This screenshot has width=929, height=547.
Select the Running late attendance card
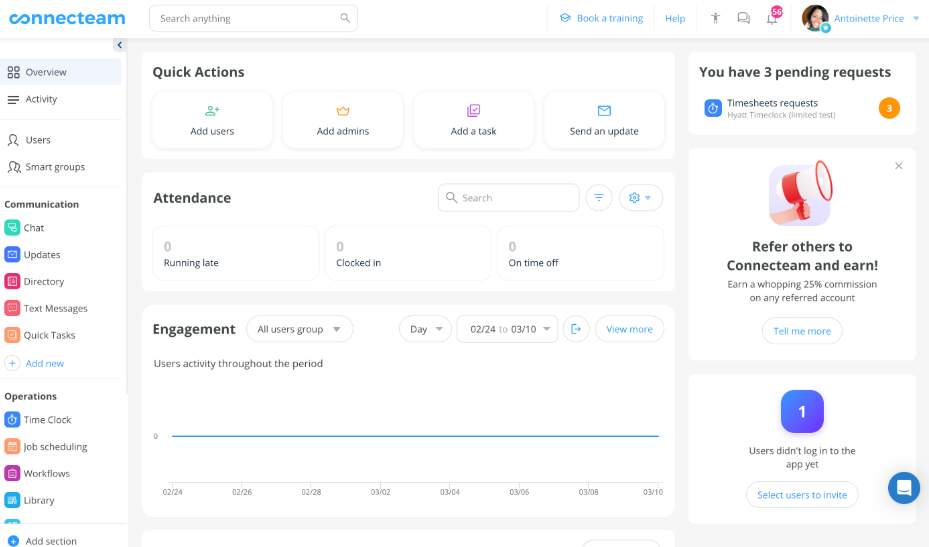[235, 253]
